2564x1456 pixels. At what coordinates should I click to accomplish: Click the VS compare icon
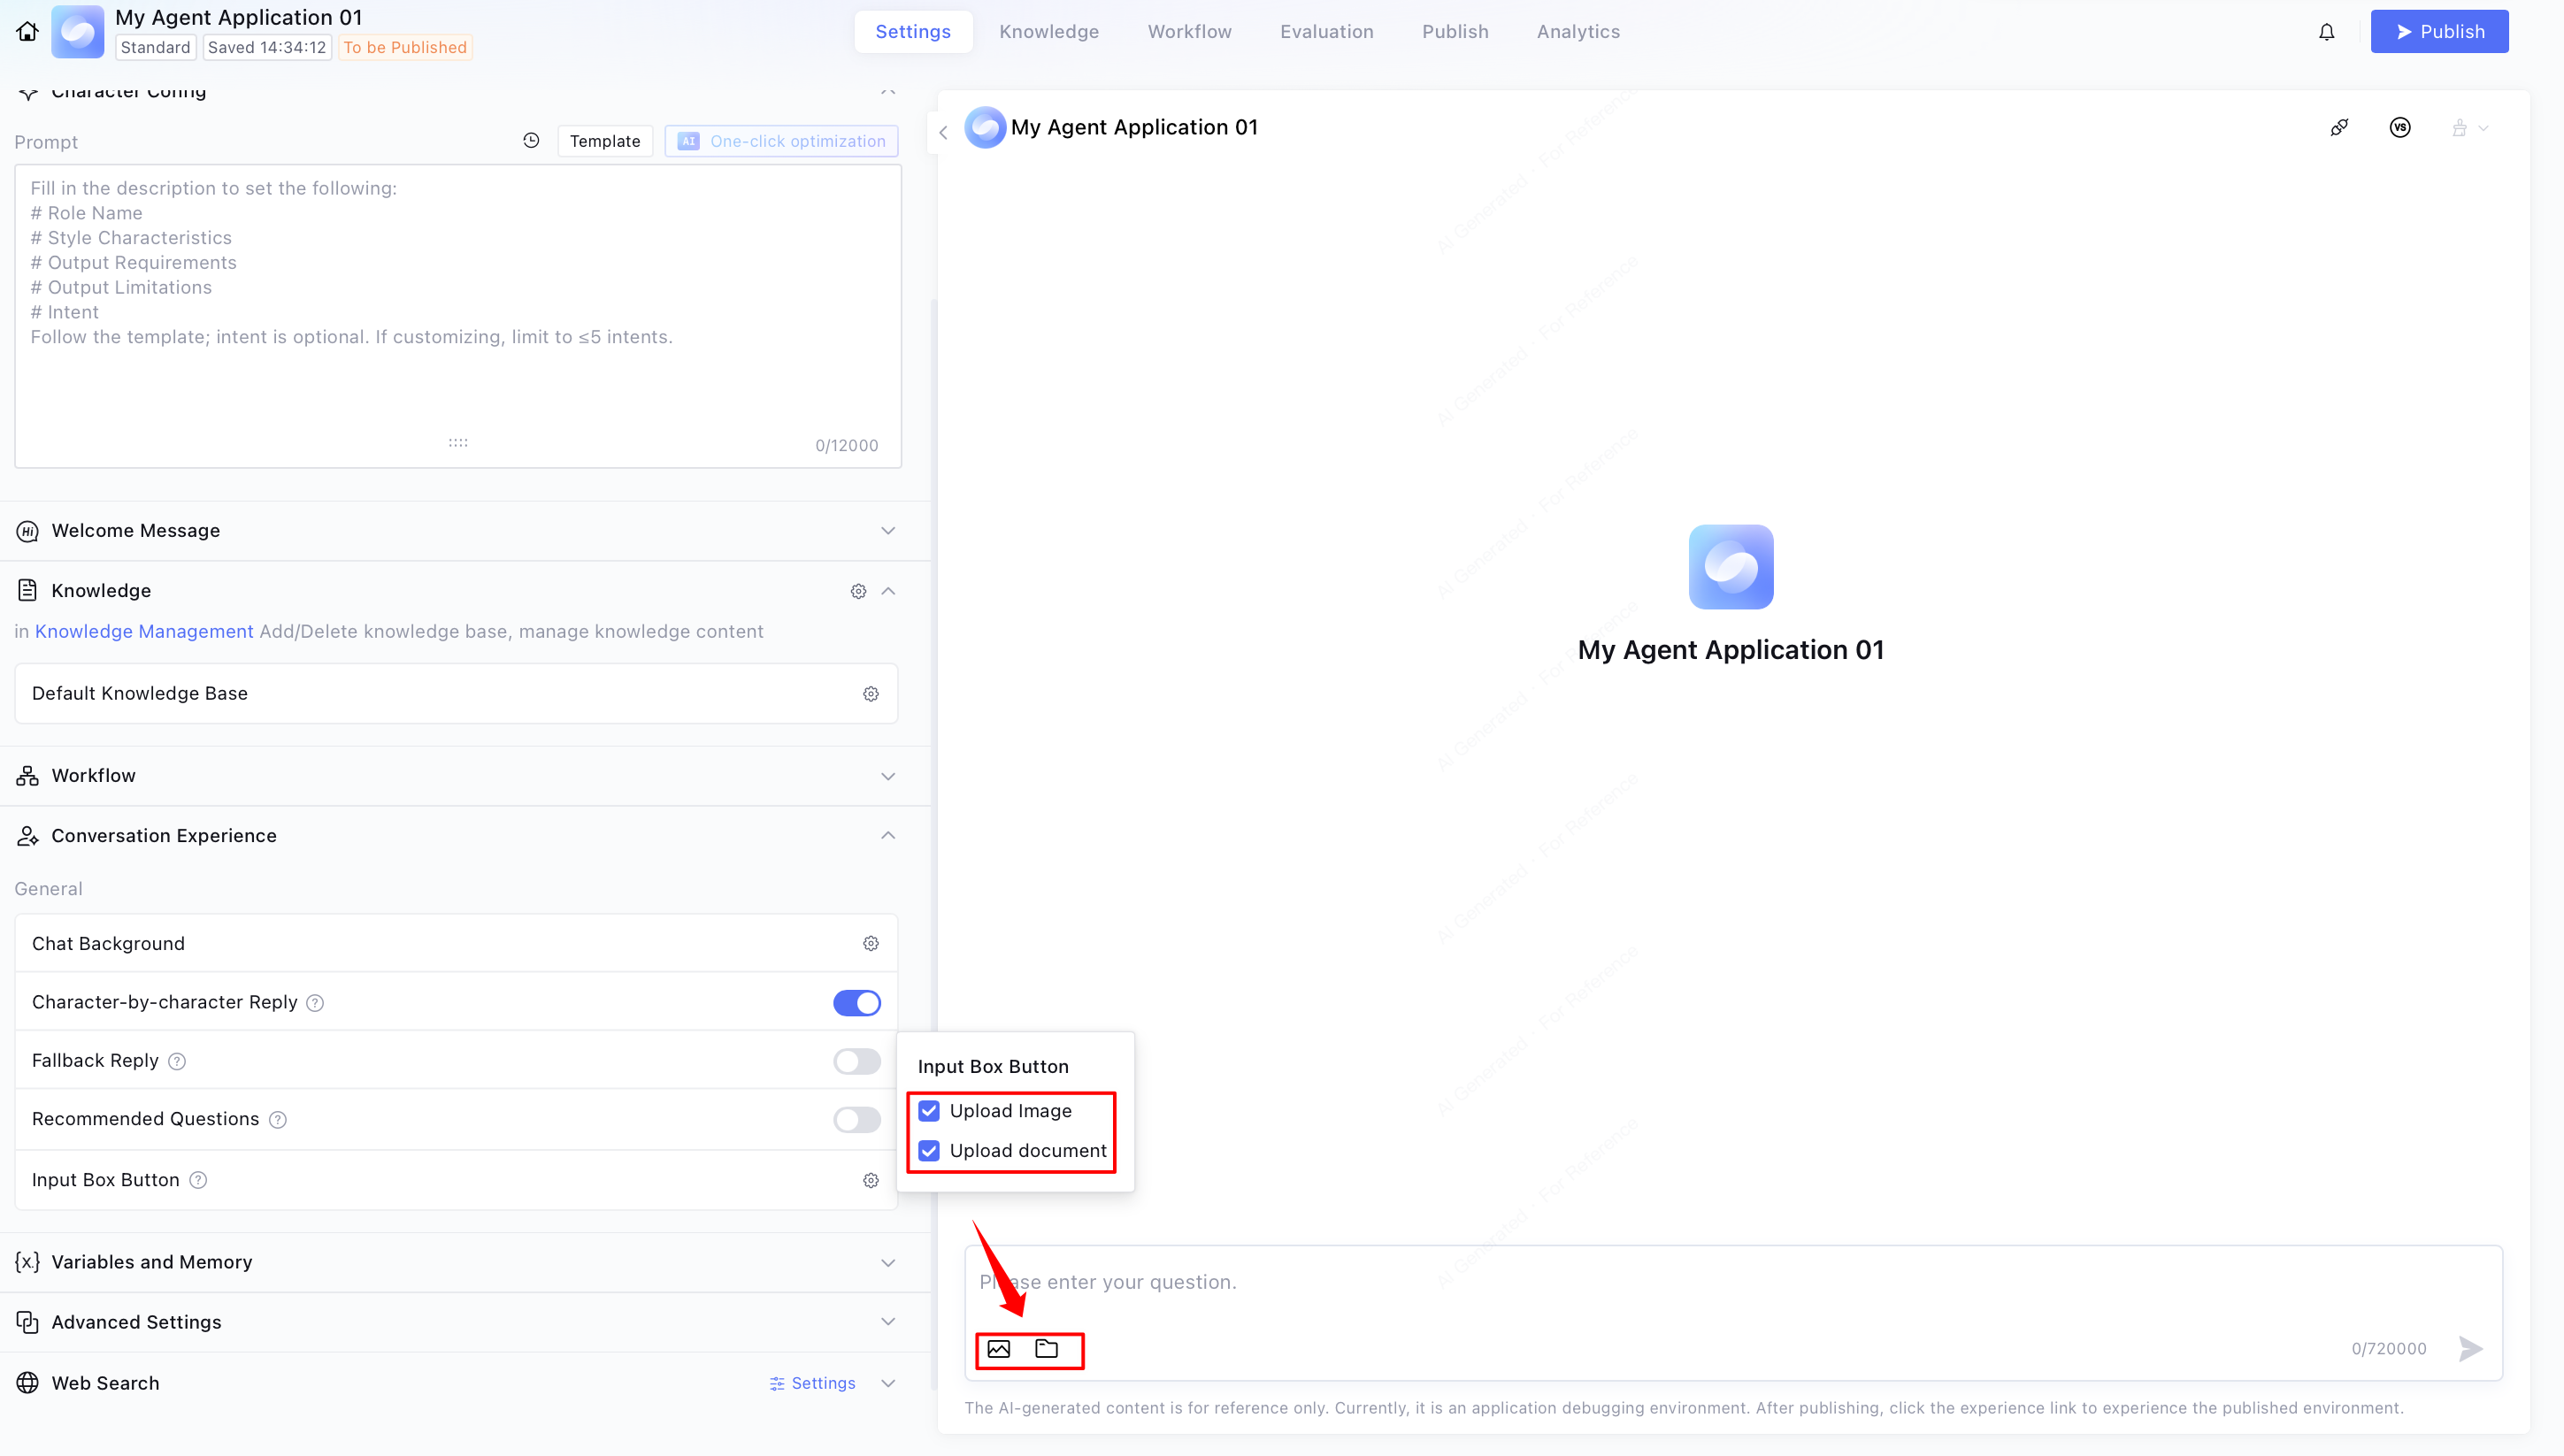[x=2399, y=128]
